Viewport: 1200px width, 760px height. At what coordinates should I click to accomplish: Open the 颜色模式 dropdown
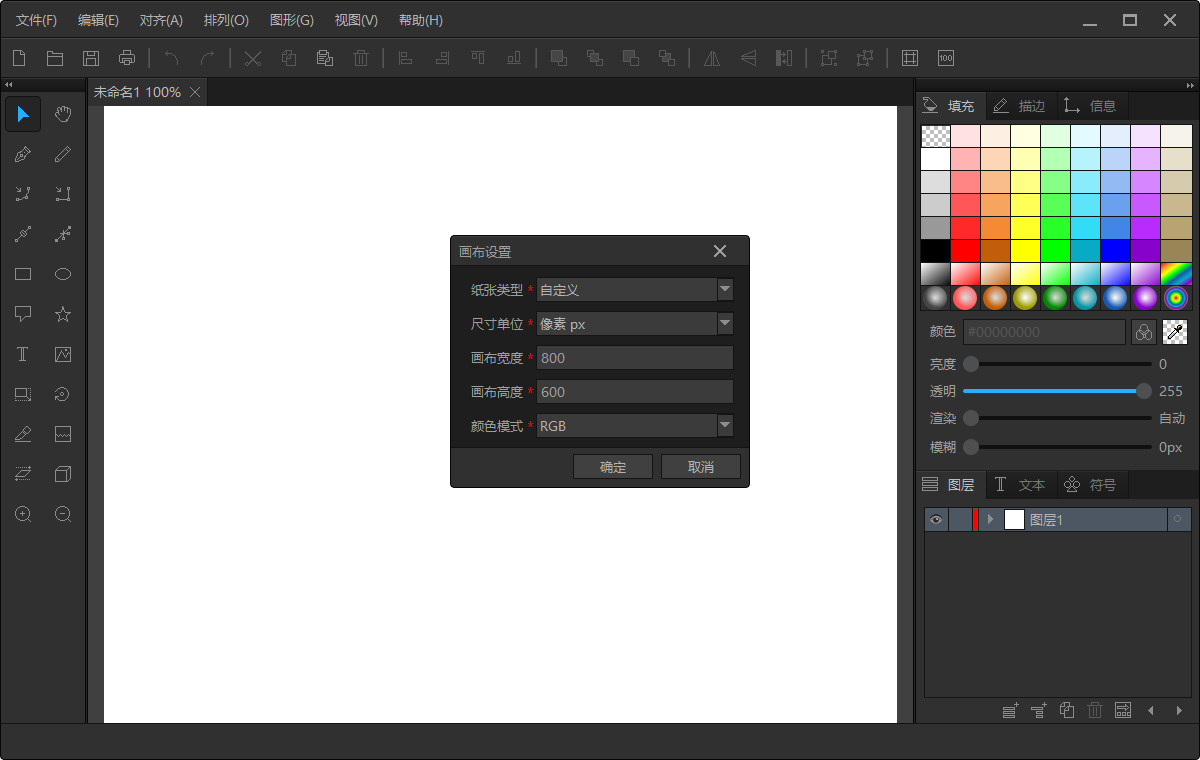coord(725,426)
